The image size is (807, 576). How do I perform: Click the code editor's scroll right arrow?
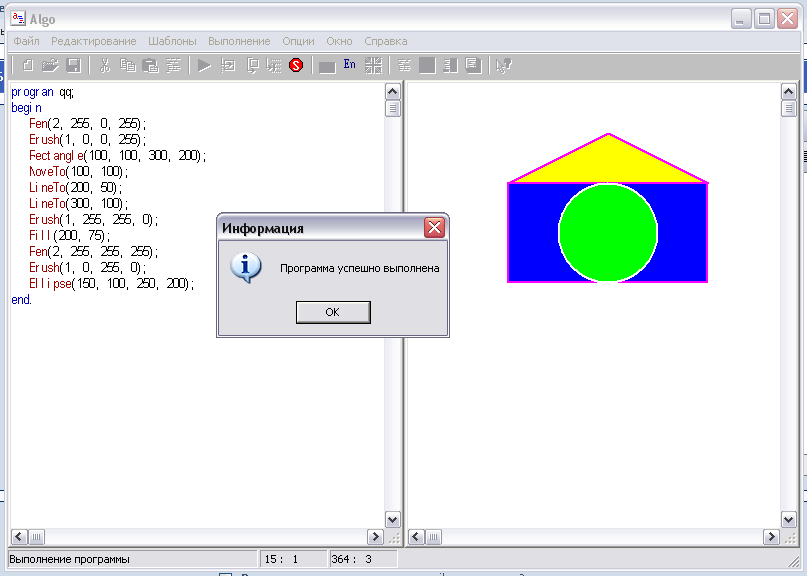pos(375,537)
